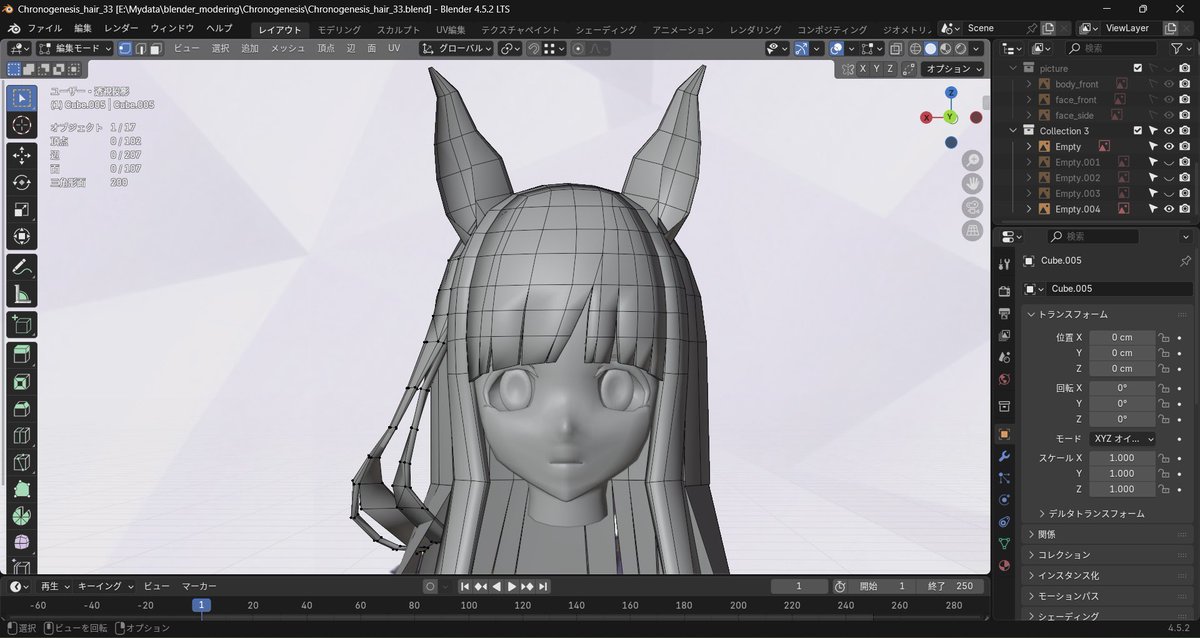This screenshot has height=638, width=1200.
Task: Switch to the UV Editing (UV編集) workspace tab
Action: click(450, 29)
